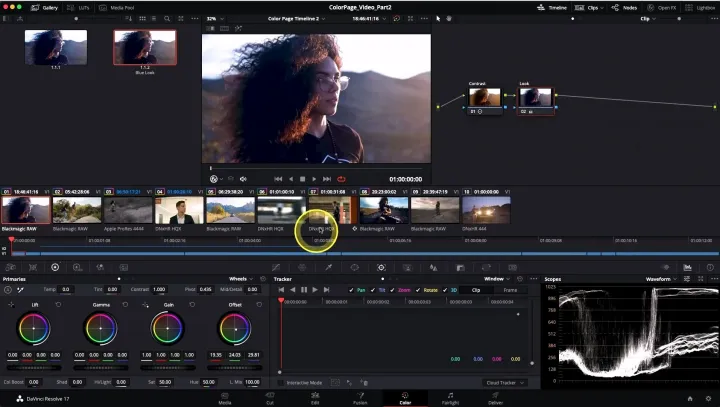Switch to the Deliver page
Screen dimensions: 720x407
coord(495,398)
